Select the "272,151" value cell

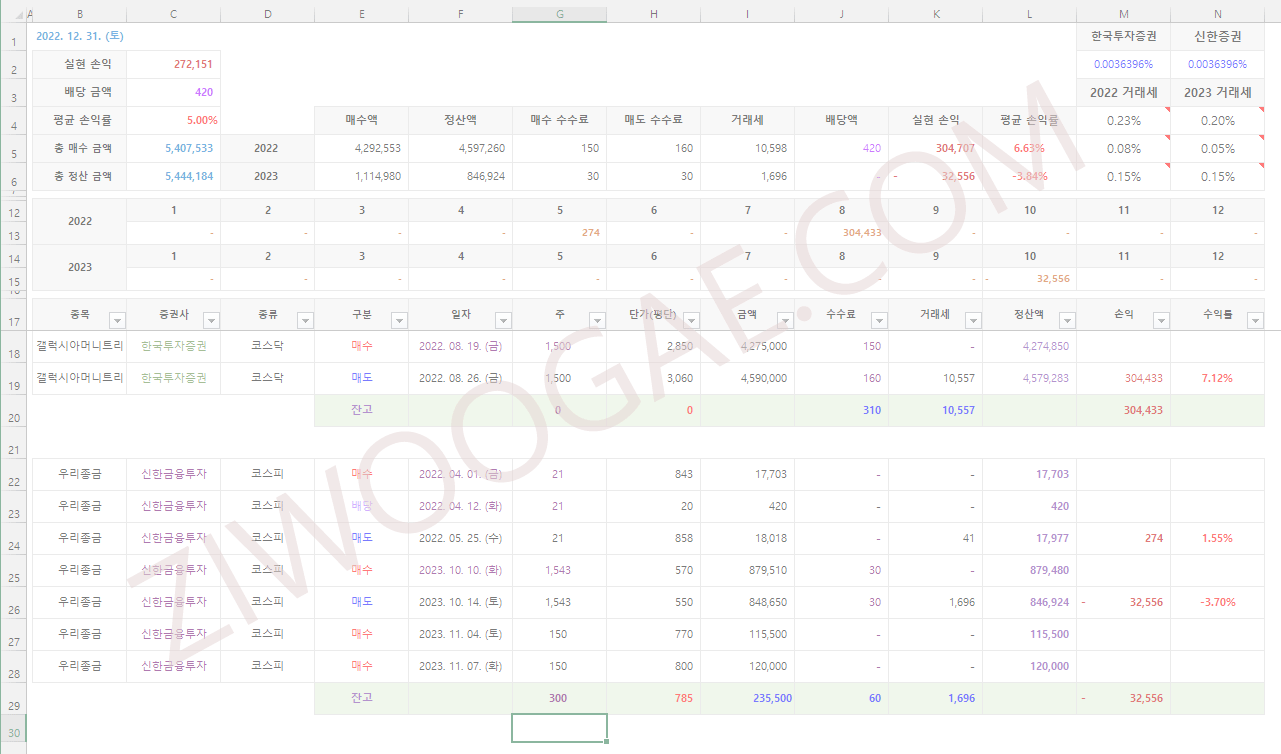click(x=174, y=64)
